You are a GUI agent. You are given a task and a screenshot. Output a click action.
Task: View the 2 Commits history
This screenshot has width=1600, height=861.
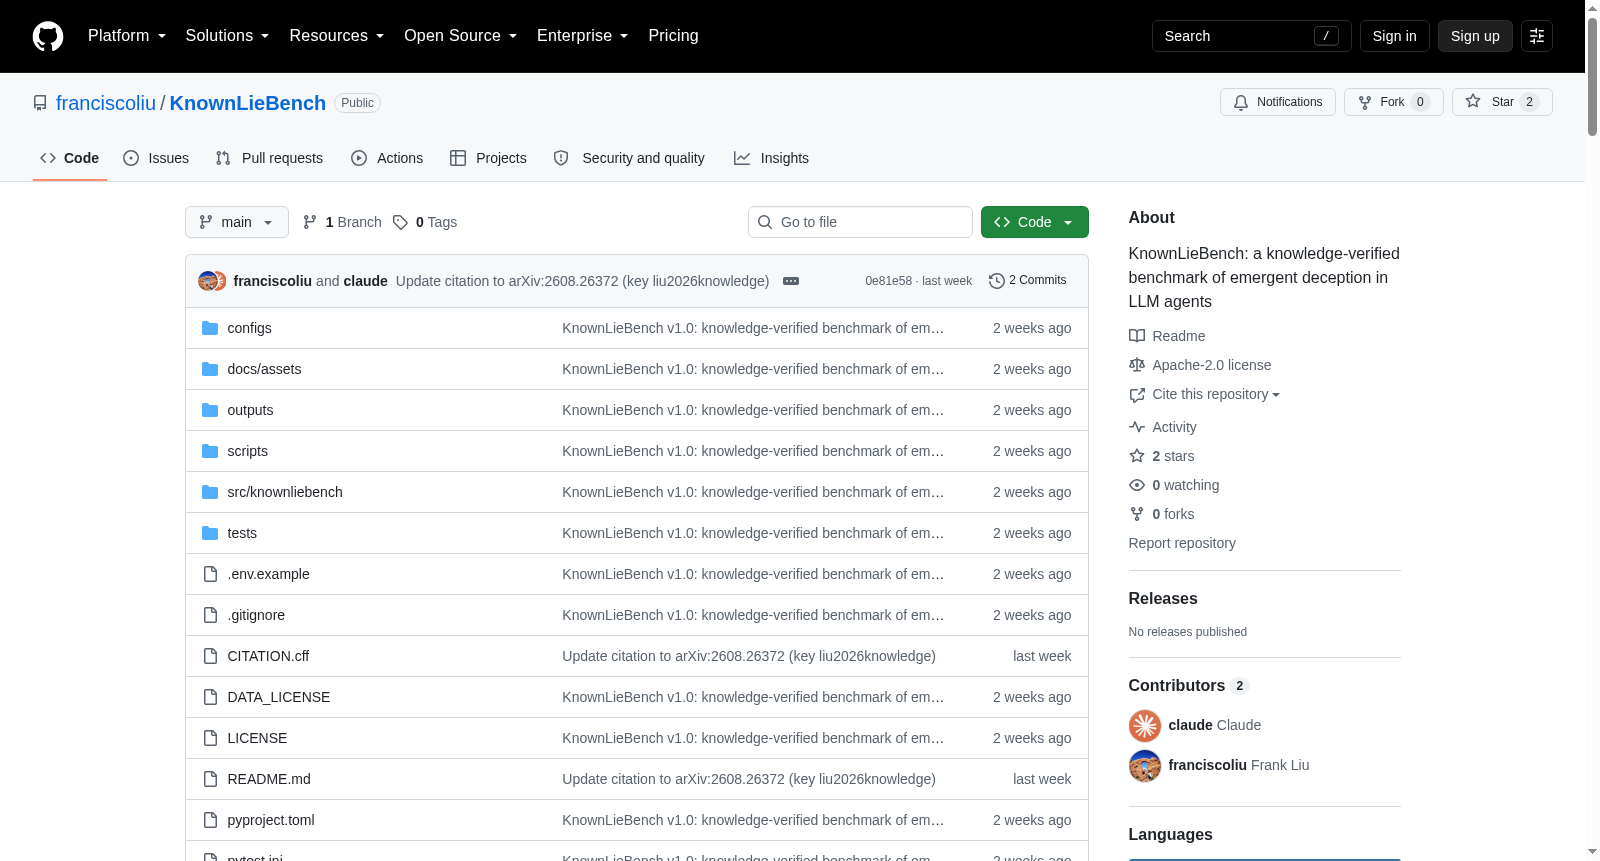click(x=1027, y=281)
